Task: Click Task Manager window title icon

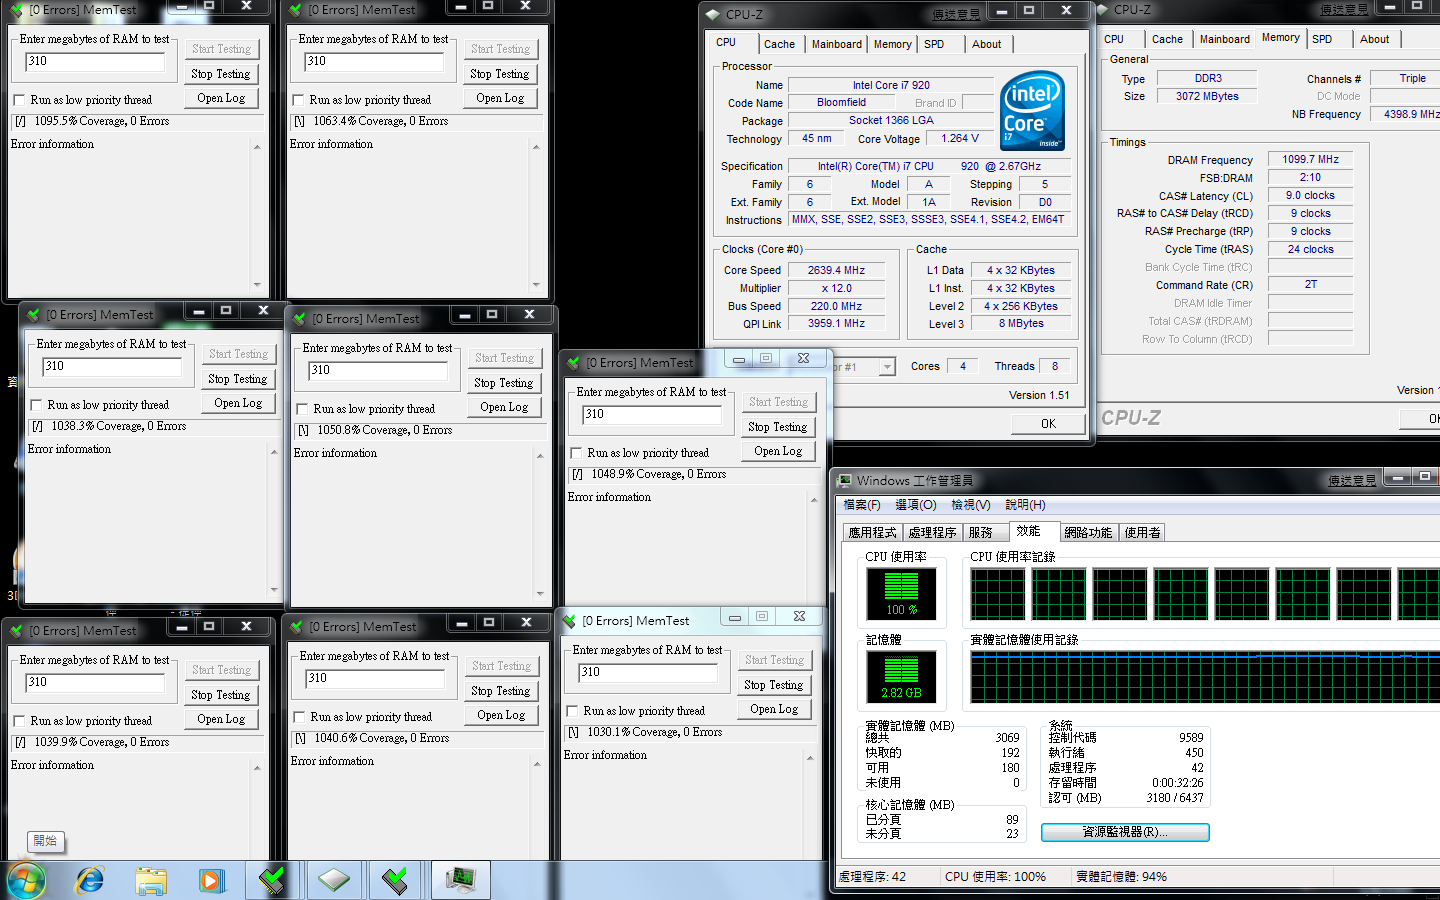Action: coord(845,481)
